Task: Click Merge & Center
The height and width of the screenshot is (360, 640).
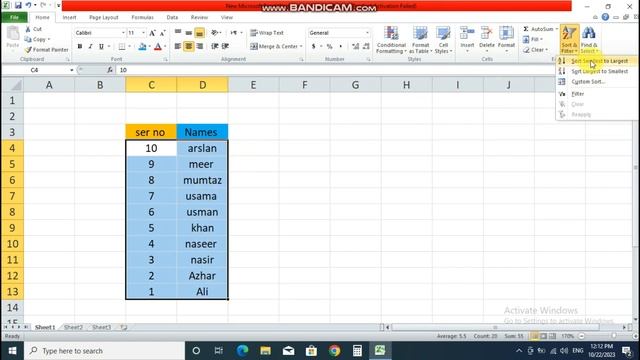Action: [274, 47]
